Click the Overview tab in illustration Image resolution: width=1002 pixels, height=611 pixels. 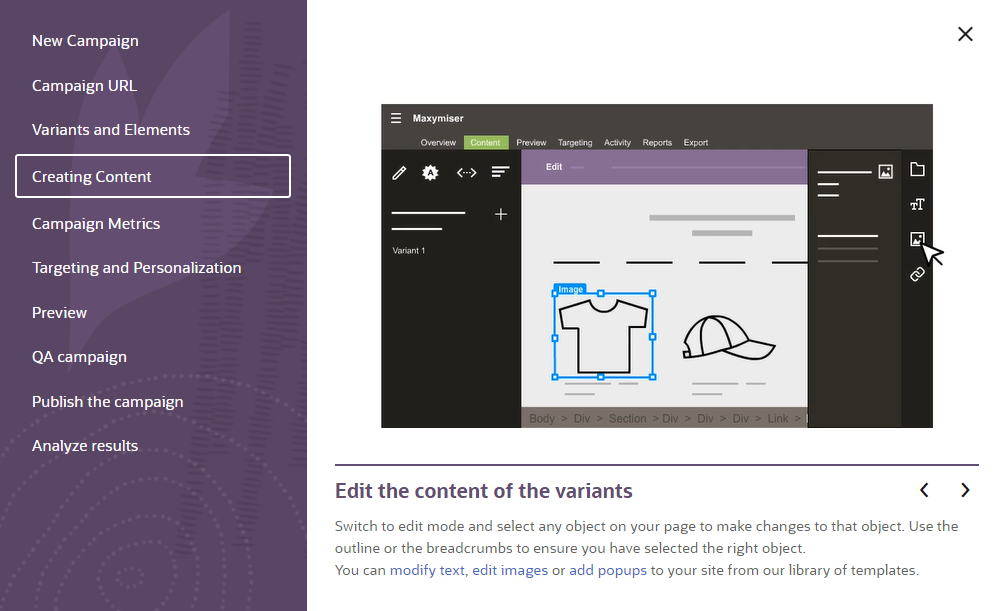(438, 143)
